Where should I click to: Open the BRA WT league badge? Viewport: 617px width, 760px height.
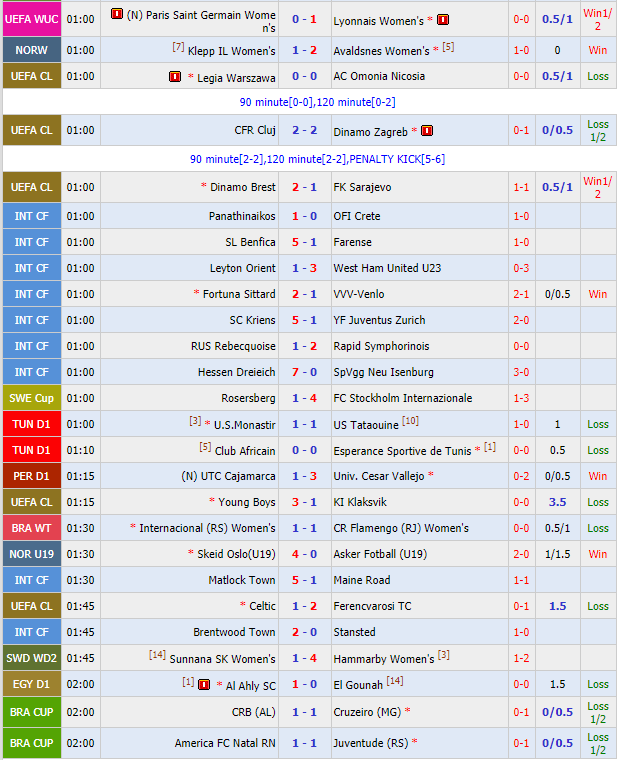[x=31, y=528]
